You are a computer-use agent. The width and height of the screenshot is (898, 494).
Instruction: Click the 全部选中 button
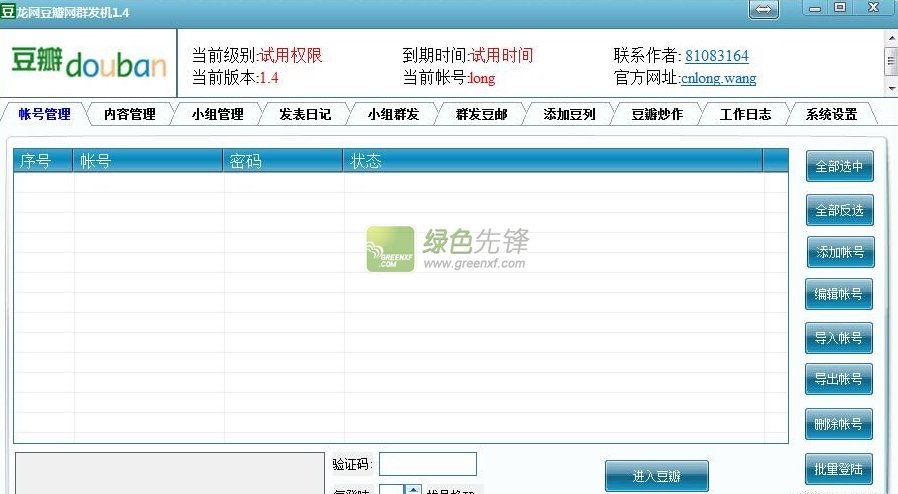pos(840,166)
